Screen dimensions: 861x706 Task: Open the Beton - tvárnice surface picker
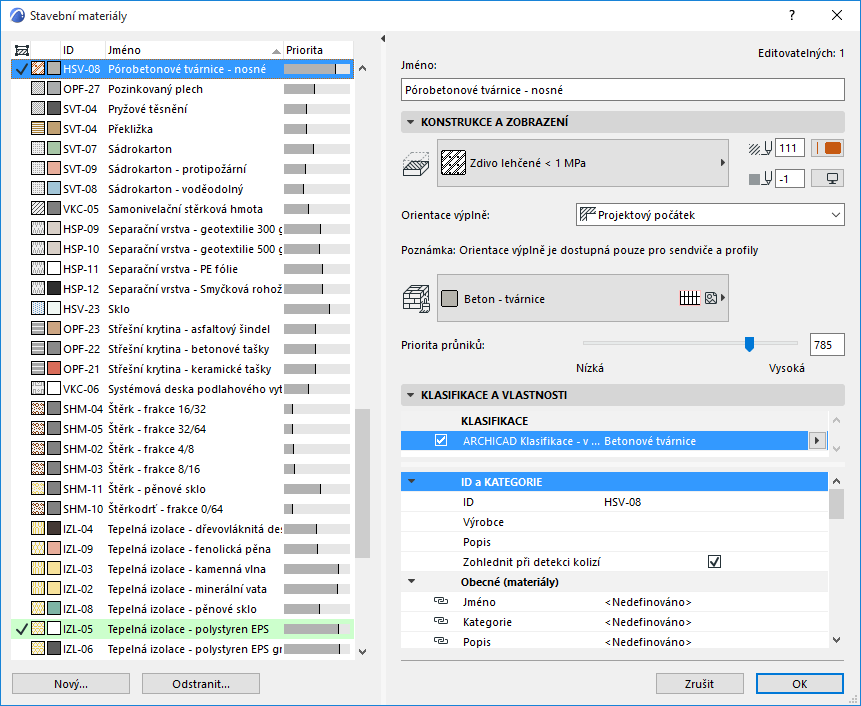pyautogui.click(x=583, y=298)
